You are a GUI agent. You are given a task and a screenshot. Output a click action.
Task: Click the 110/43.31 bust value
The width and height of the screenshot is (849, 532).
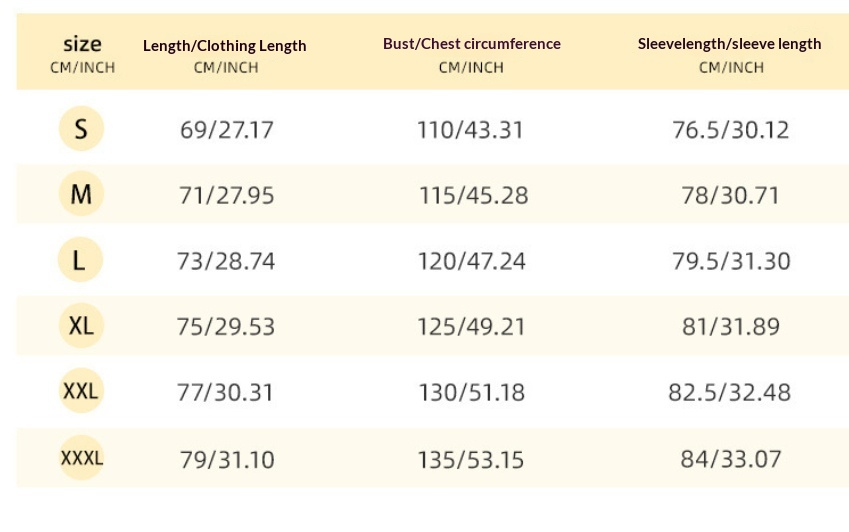470,130
